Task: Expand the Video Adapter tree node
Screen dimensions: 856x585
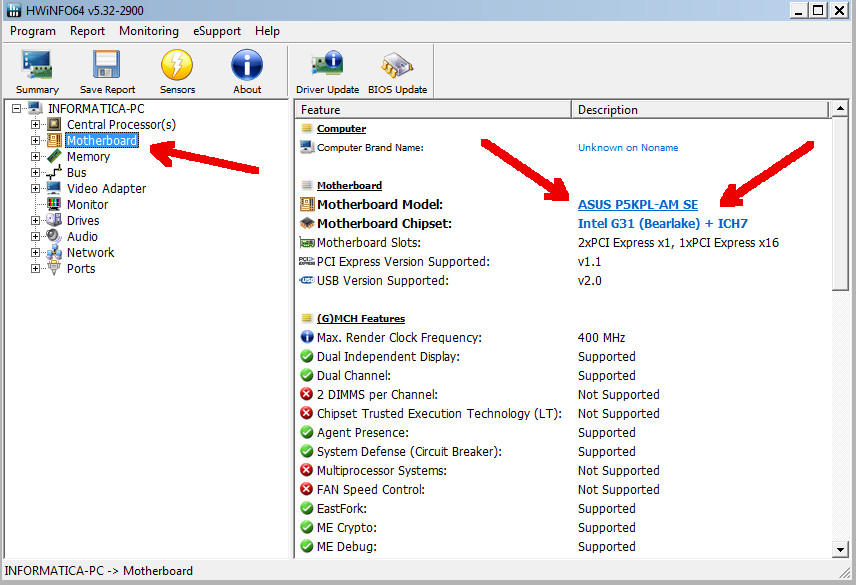Action: (35, 188)
